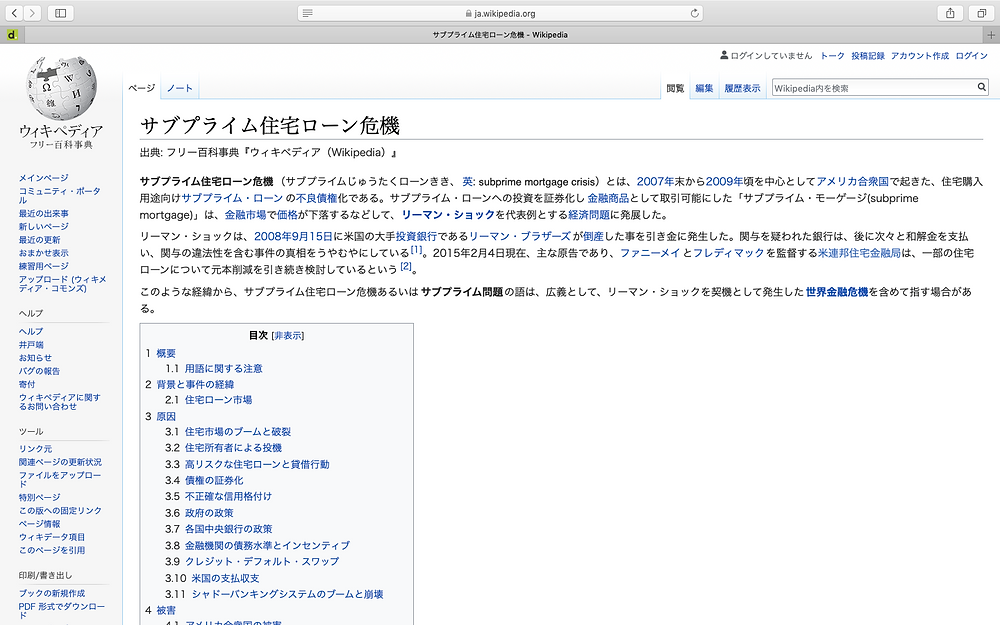The width and height of the screenshot is (1000, 625).
Task: Jump to contents entry 1 概要
Action: point(160,353)
